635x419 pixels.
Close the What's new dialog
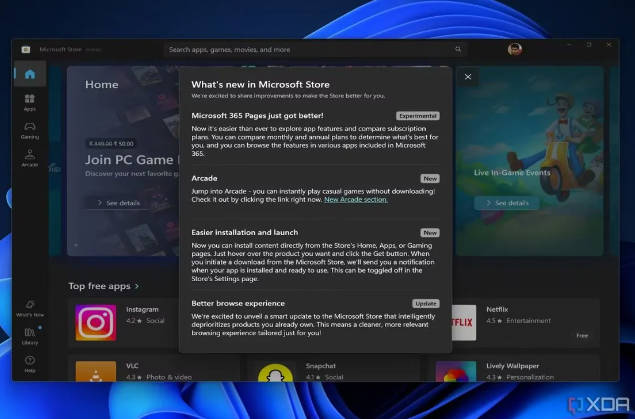click(468, 77)
